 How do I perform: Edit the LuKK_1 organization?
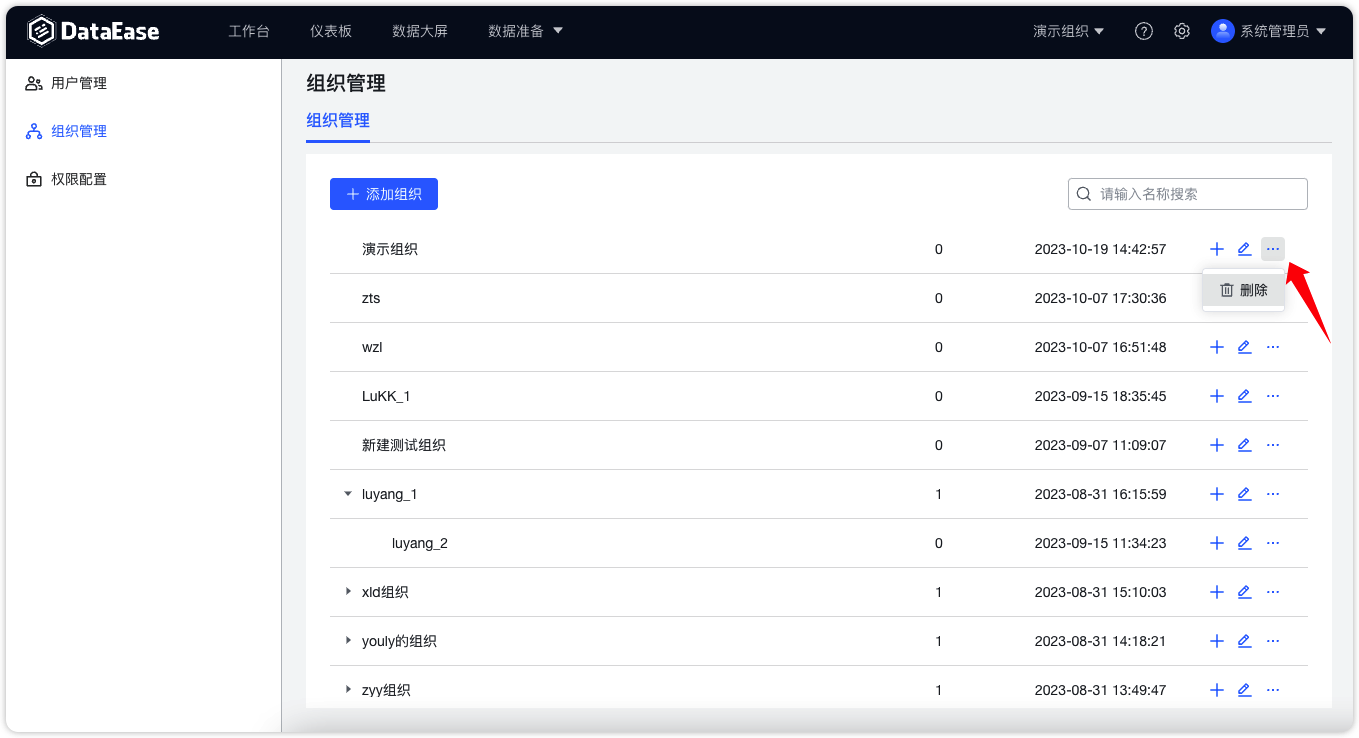pyautogui.click(x=1244, y=396)
